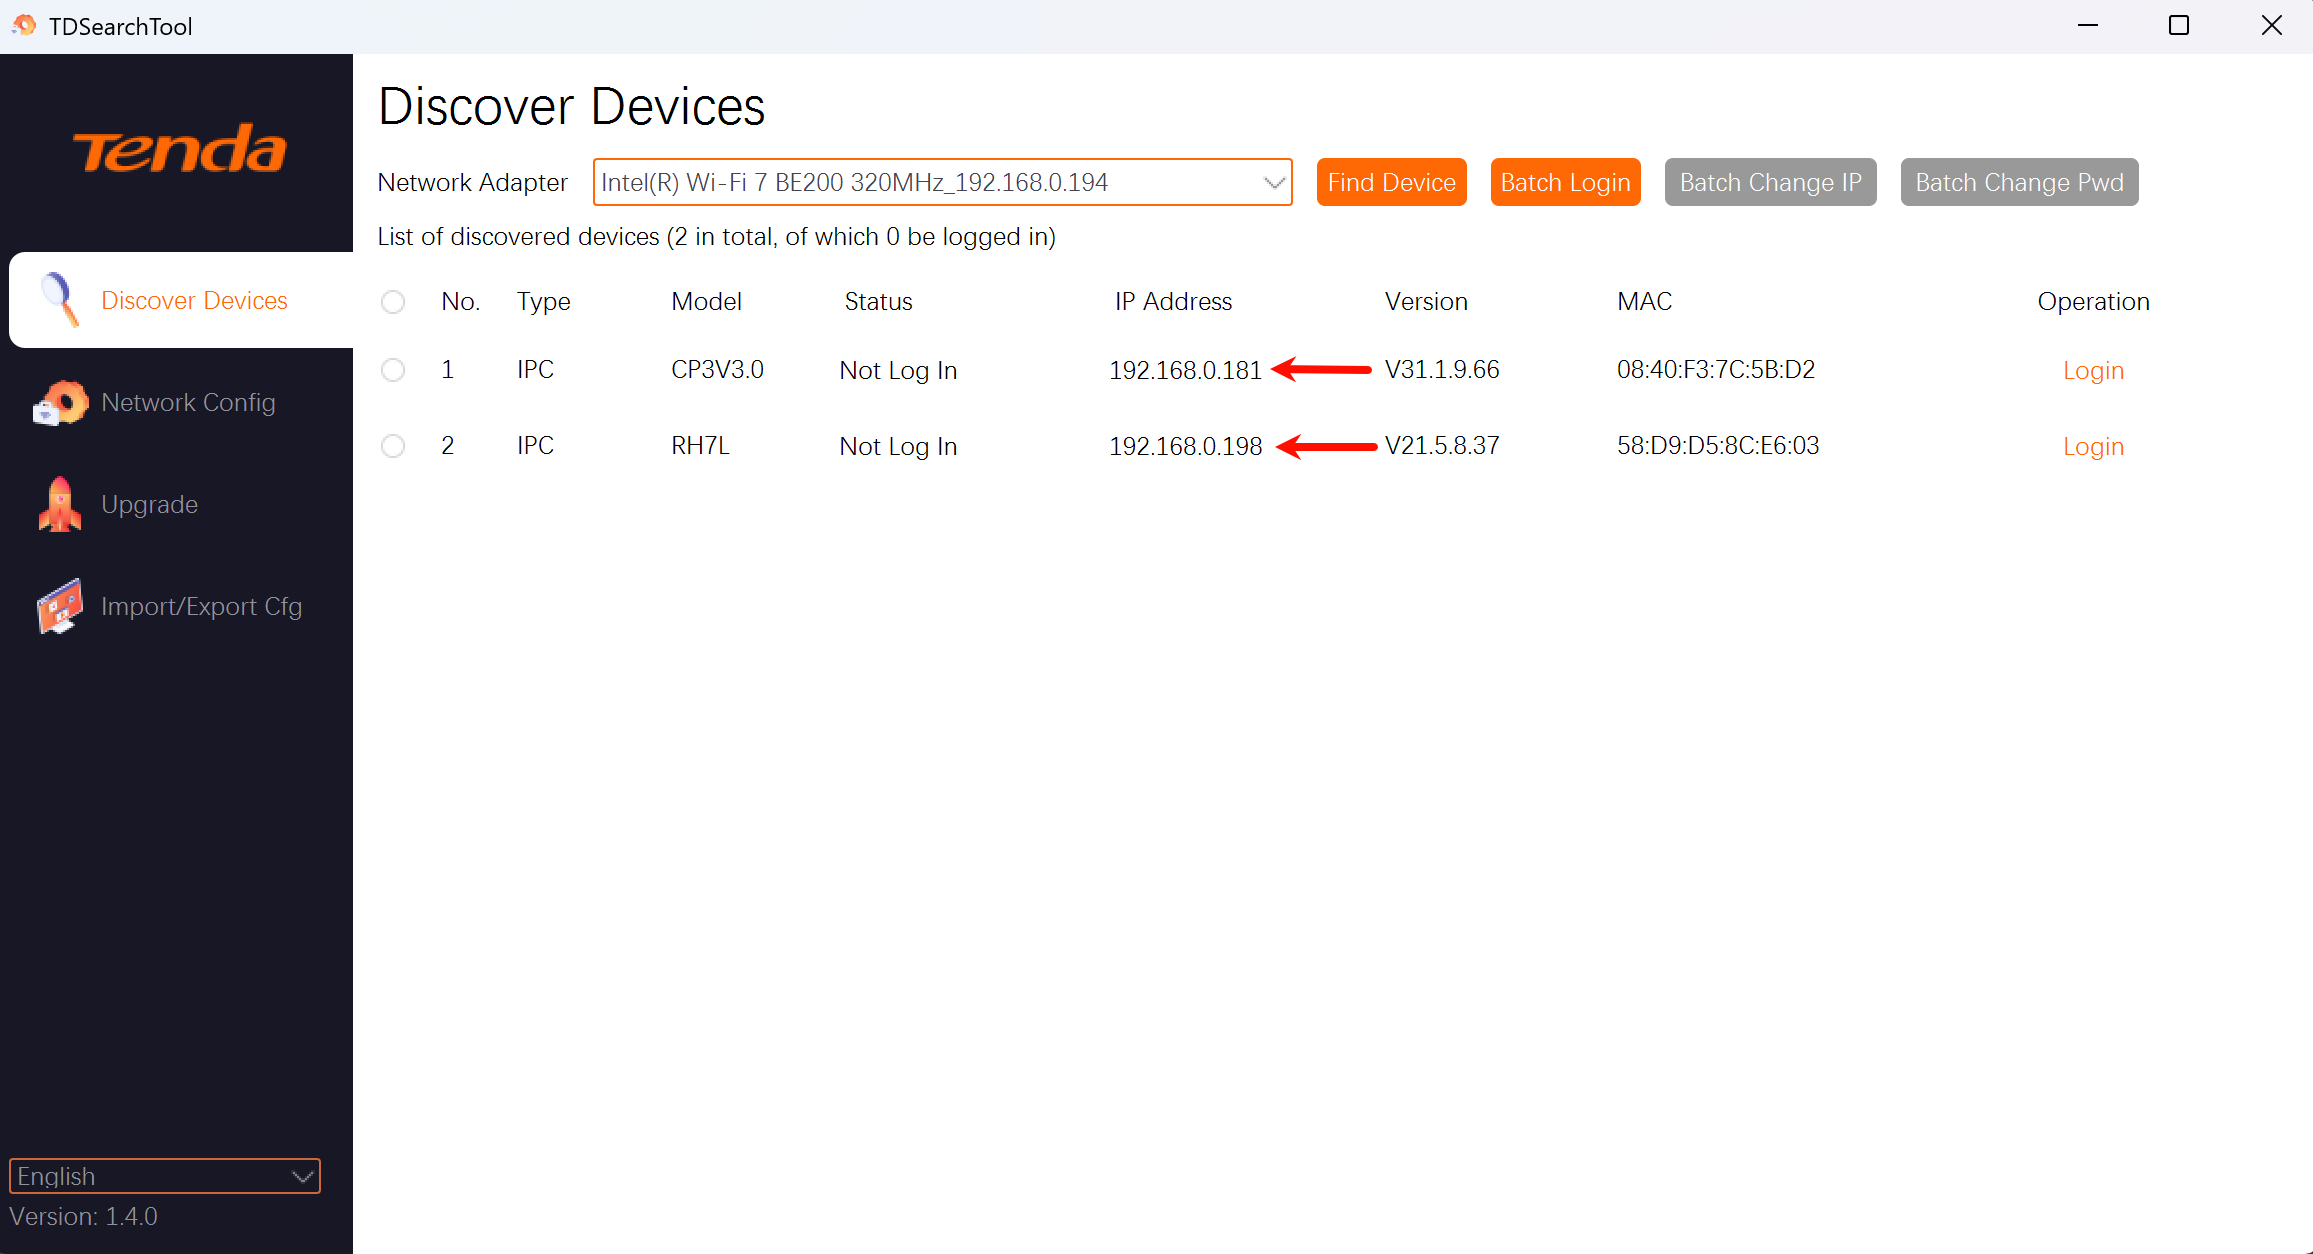This screenshot has height=1254, width=2313.
Task: Expand the Network Adapter dropdown arrow
Action: click(1273, 183)
